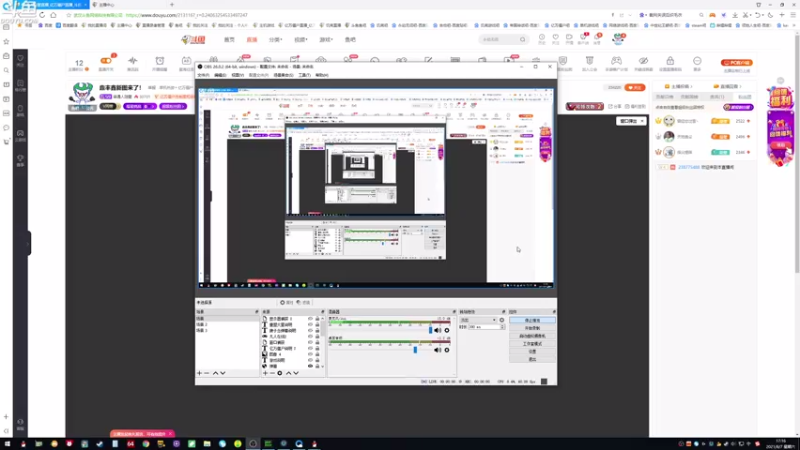Toggle visibility eye of the 图像 4 source
800x450 pixels.
click(x=310, y=354)
